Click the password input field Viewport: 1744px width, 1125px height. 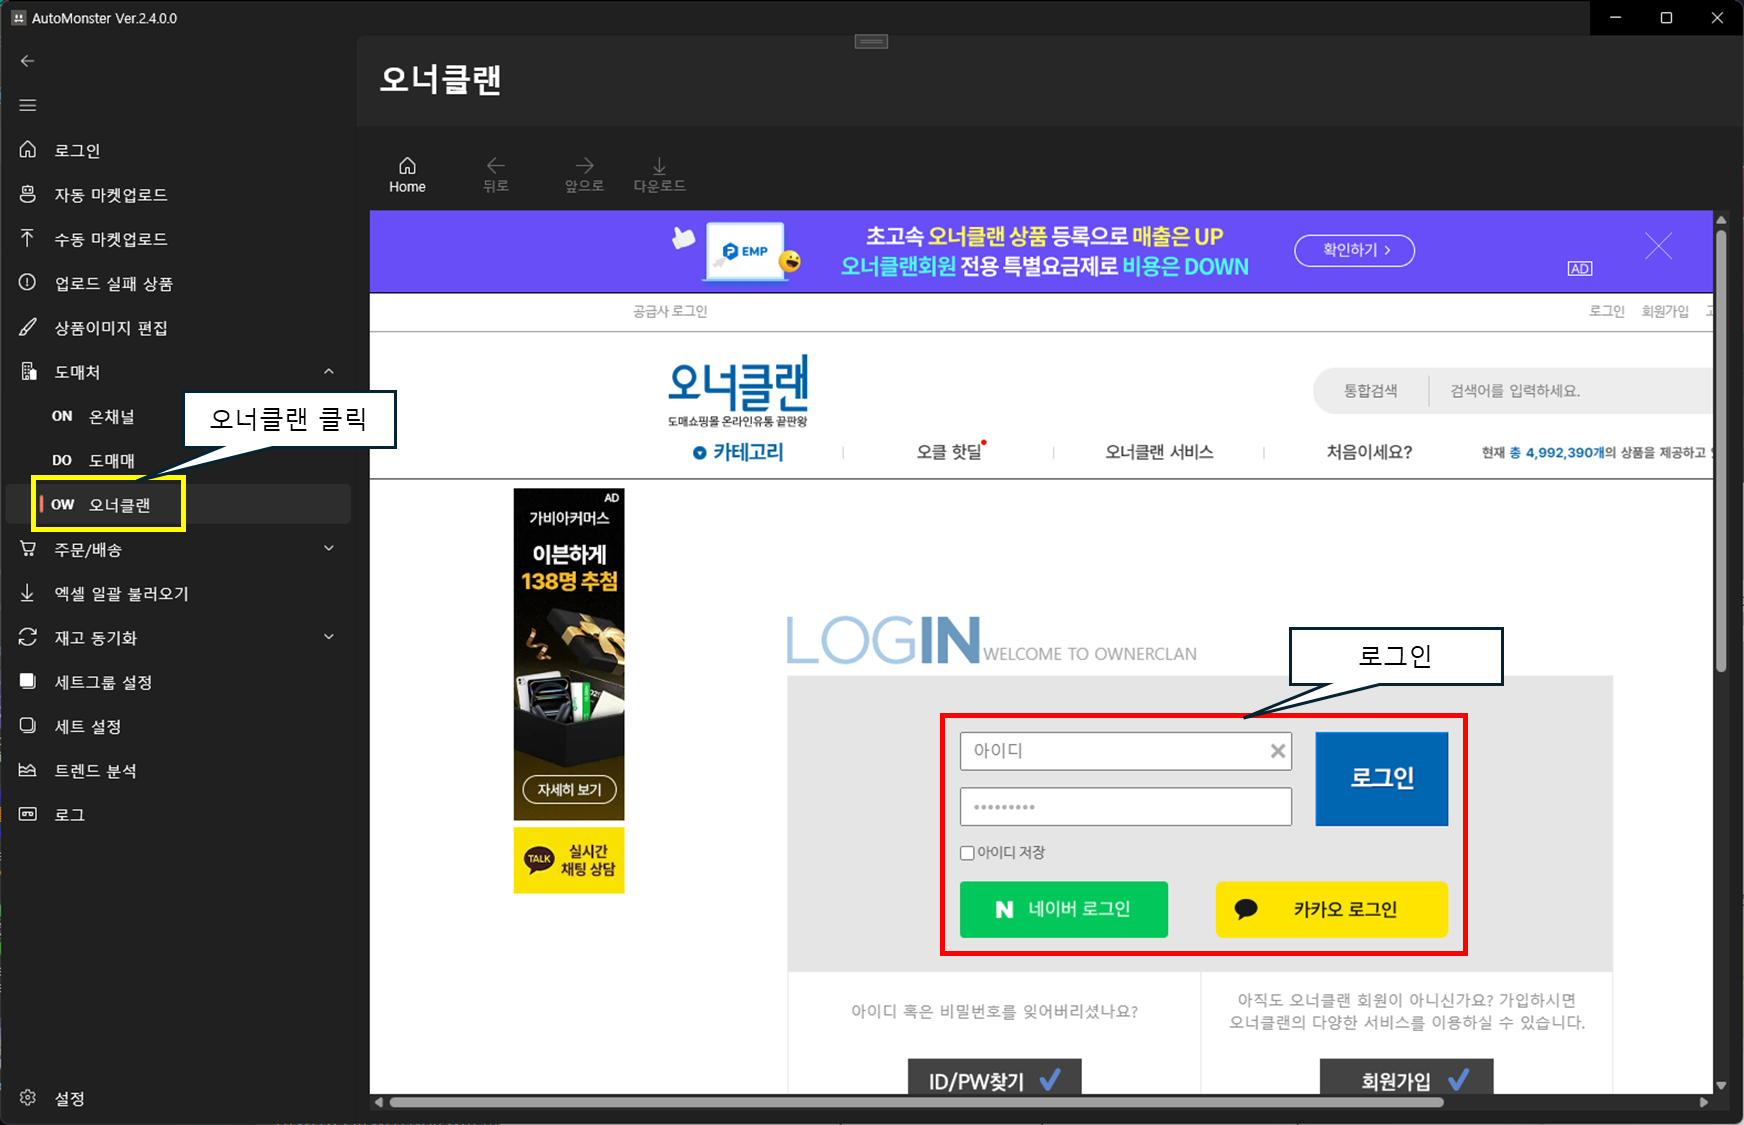1126,807
